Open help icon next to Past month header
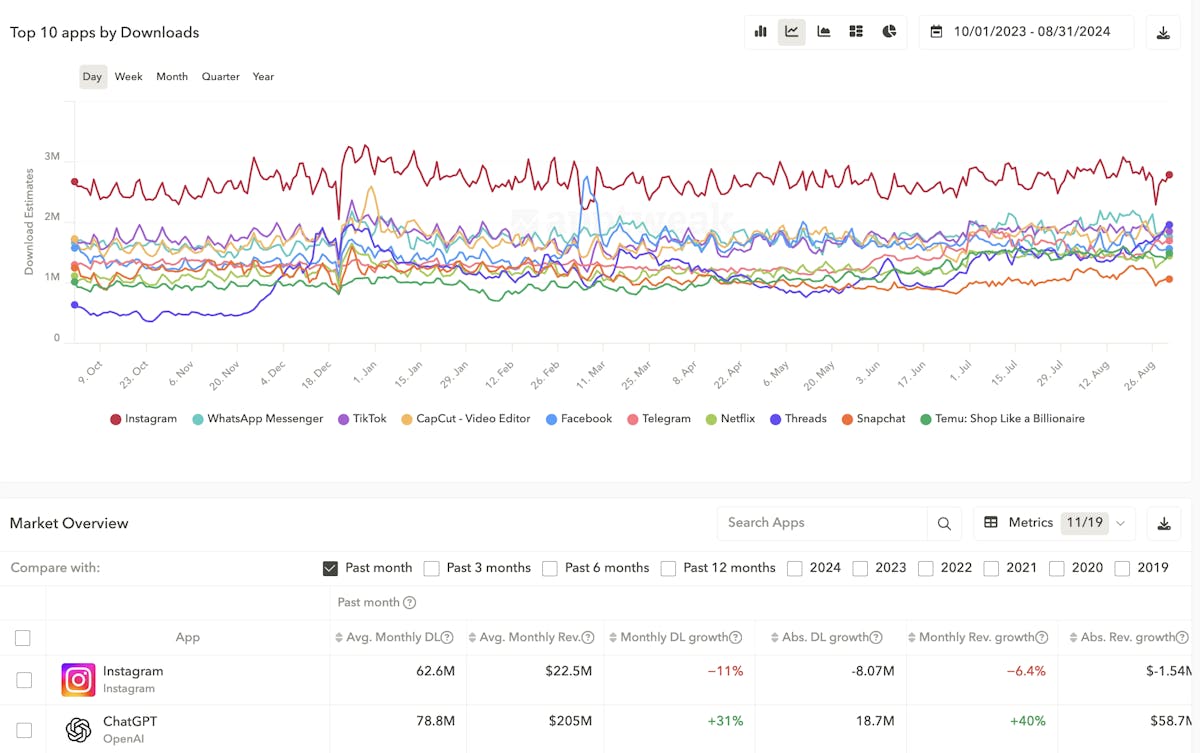 (x=409, y=603)
